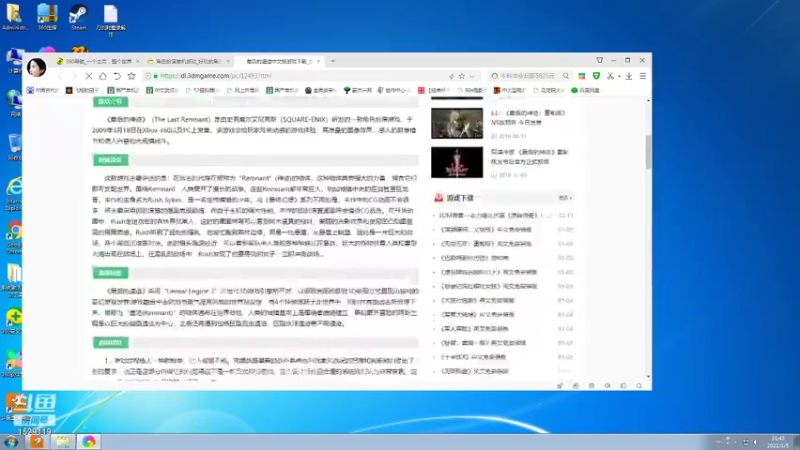Click the skin/shirt icon in title bar
Image resolution: width=800 pixels, height=450 pixels.
599,60
